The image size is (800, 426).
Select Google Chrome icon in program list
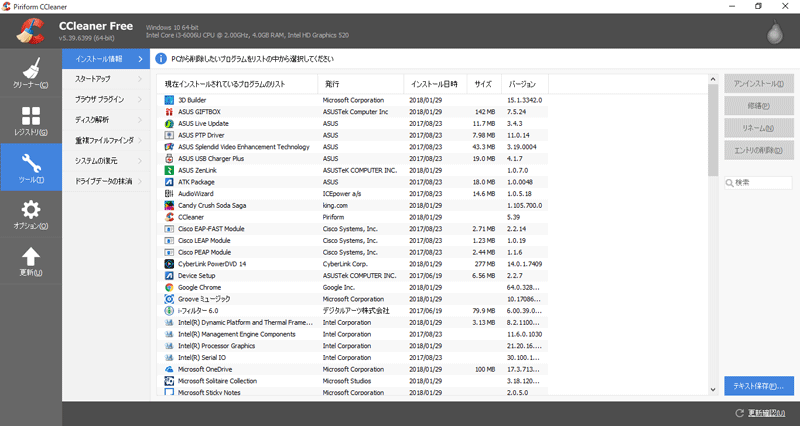(169, 287)
